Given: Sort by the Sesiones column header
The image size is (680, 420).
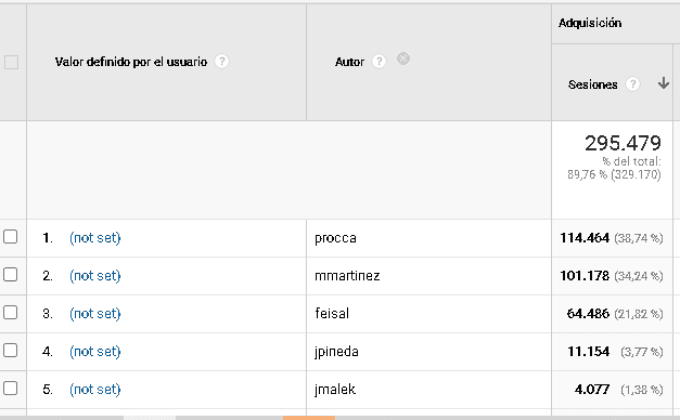Looking at the screenshot, I should pyautogui.click(x=592, y=85).
